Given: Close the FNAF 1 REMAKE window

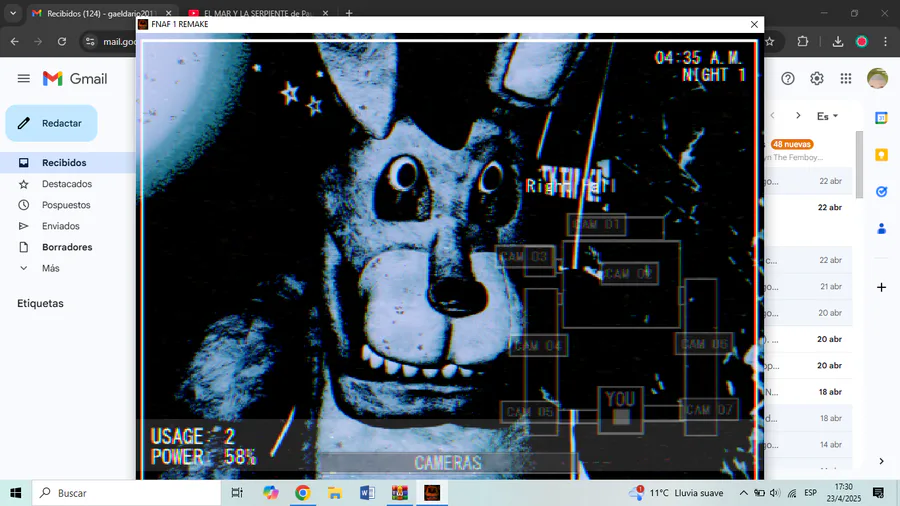Looking at the screenshot, I should click(754, 24).
